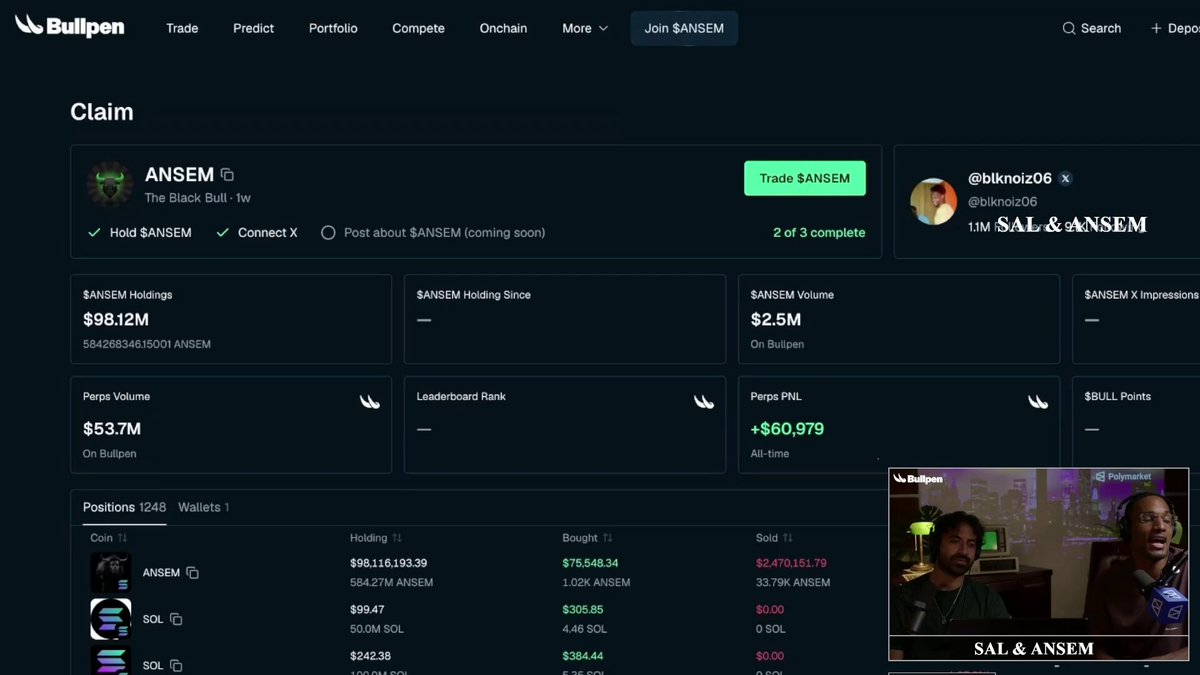Click the 33.79K ANSEM sold amount
Image resolution: width=1200 pixels, height=675 pixels.
(793, 582)
